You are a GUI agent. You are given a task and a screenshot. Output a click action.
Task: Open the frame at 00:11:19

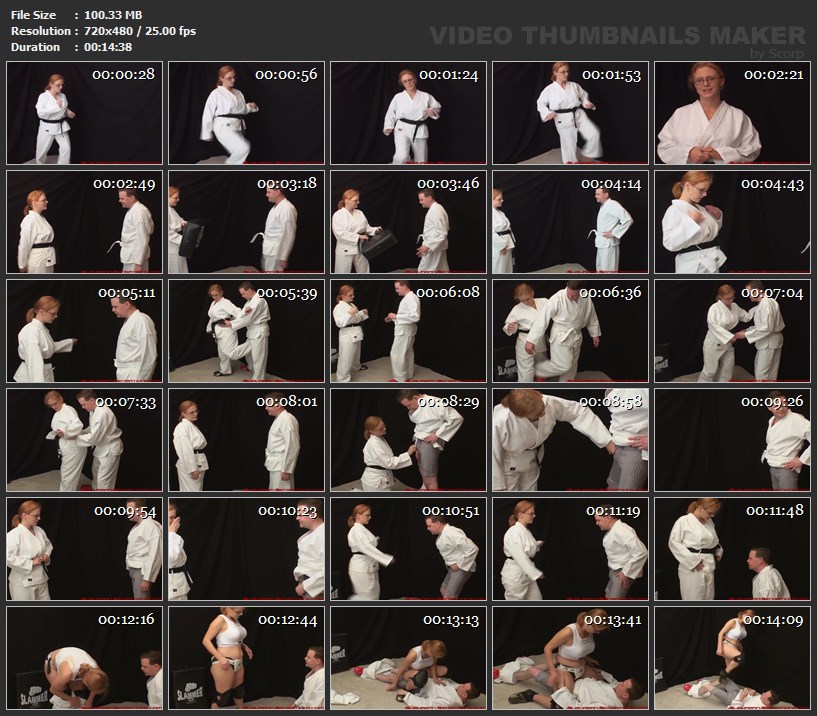click(x=571, y=549)
